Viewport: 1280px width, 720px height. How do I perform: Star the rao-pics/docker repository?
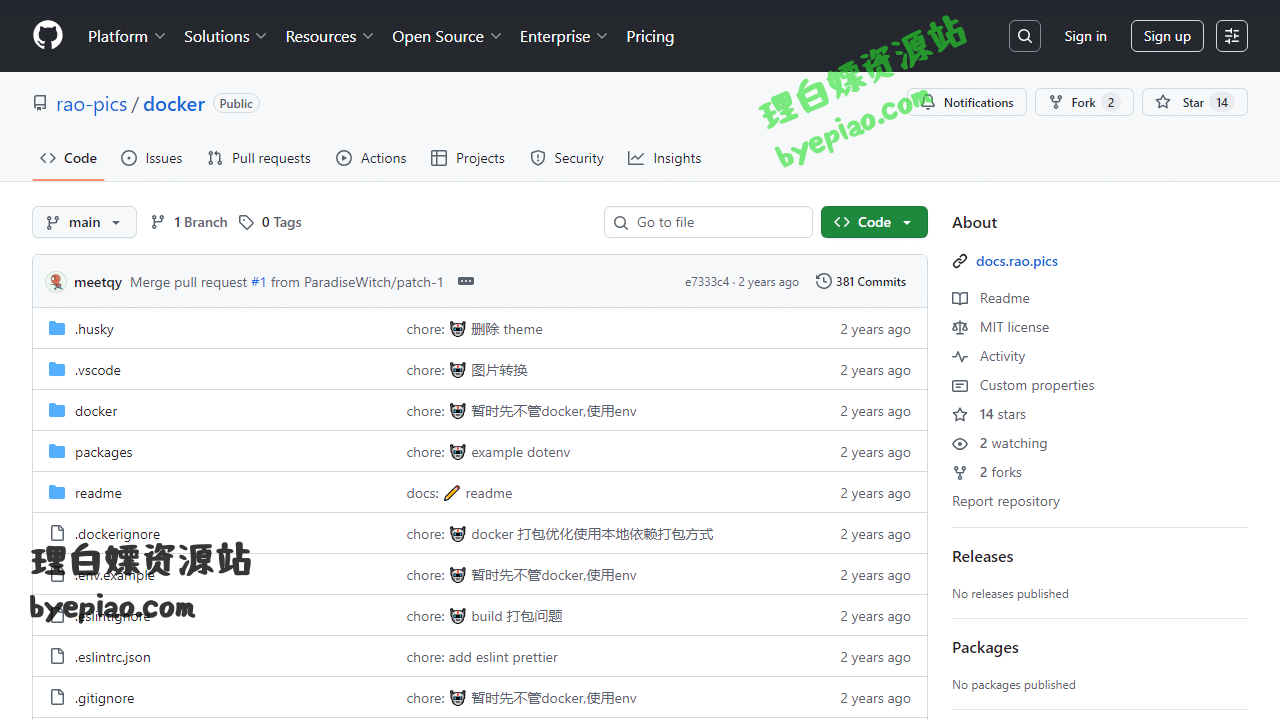(x=1194, y=102)
